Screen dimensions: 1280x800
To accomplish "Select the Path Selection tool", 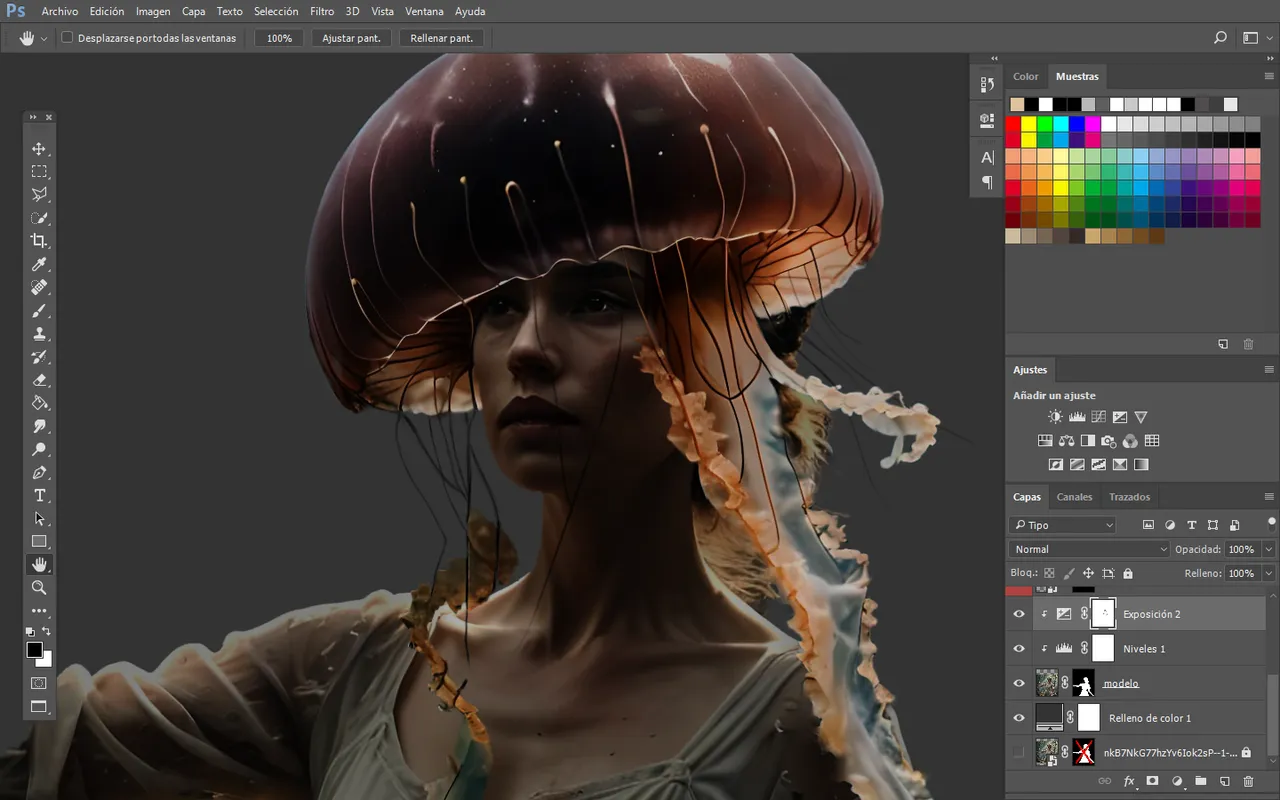I will (x=39, y=518).
